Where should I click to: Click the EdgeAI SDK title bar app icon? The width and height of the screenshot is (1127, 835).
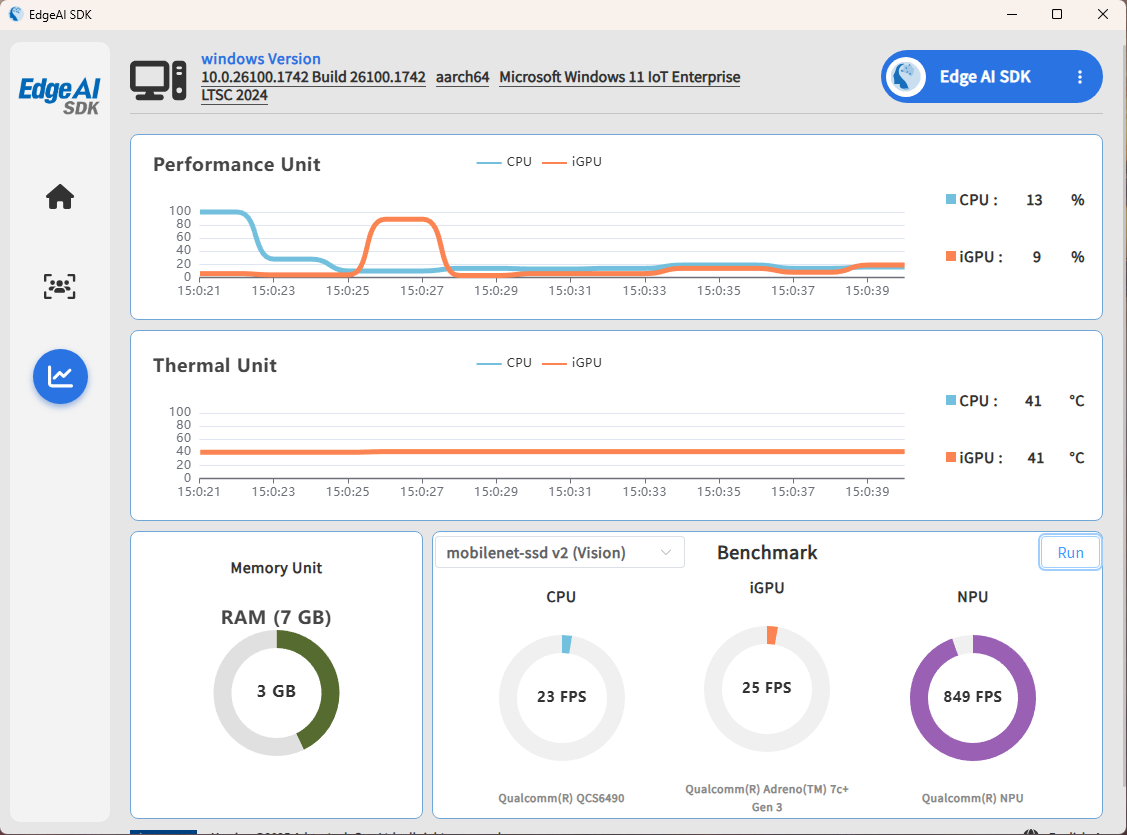click(x=16, y=14)
